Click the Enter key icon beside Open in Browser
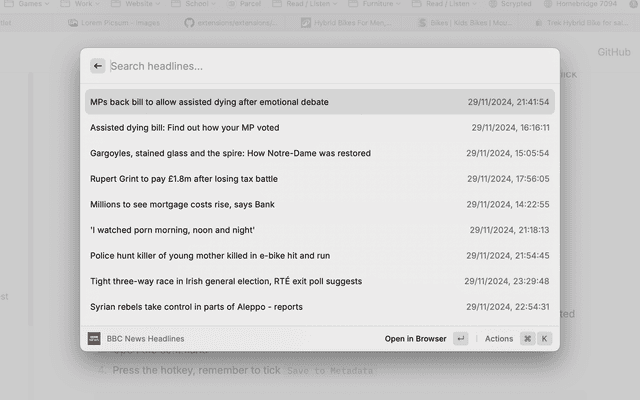The width and height of the screenshot is (640, 400). click(460, 339)
